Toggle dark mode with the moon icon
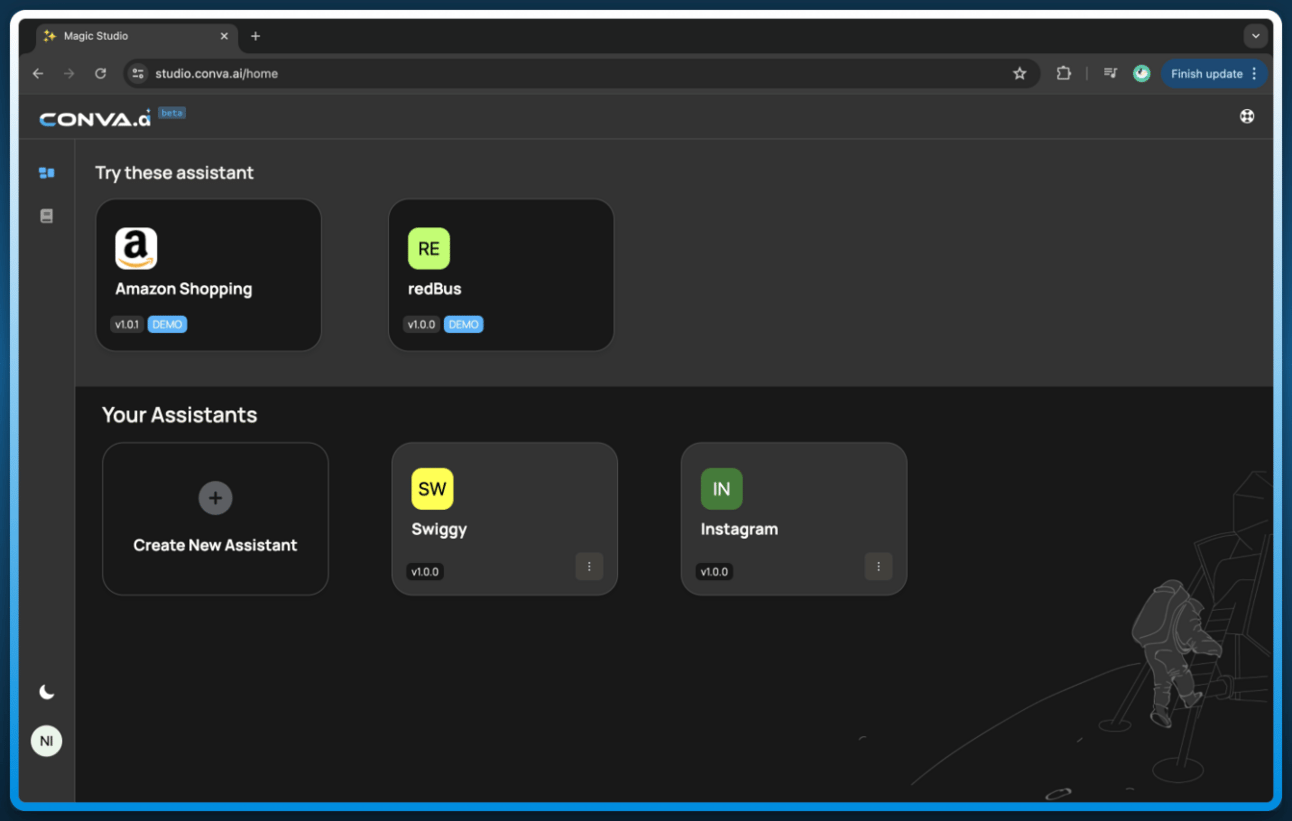This screenshot has height=821, width=1292. click(46, 692)
